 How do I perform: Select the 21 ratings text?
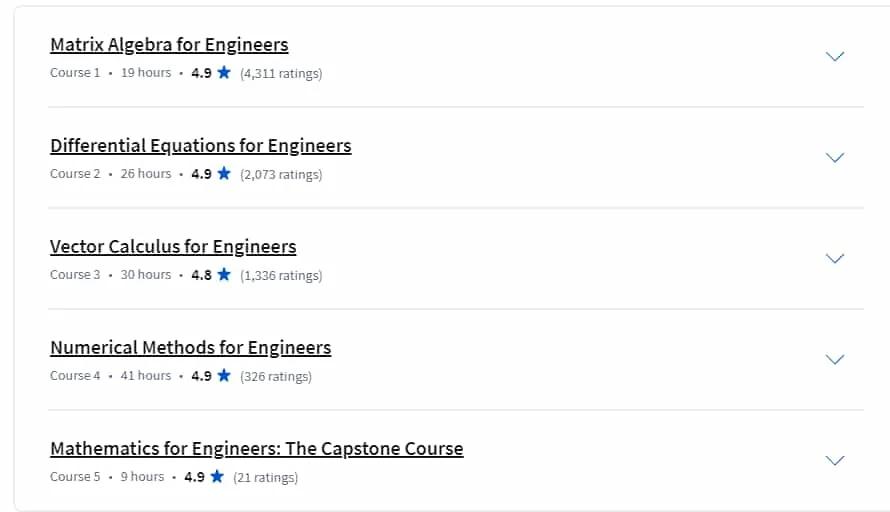[x=266, y=477]
